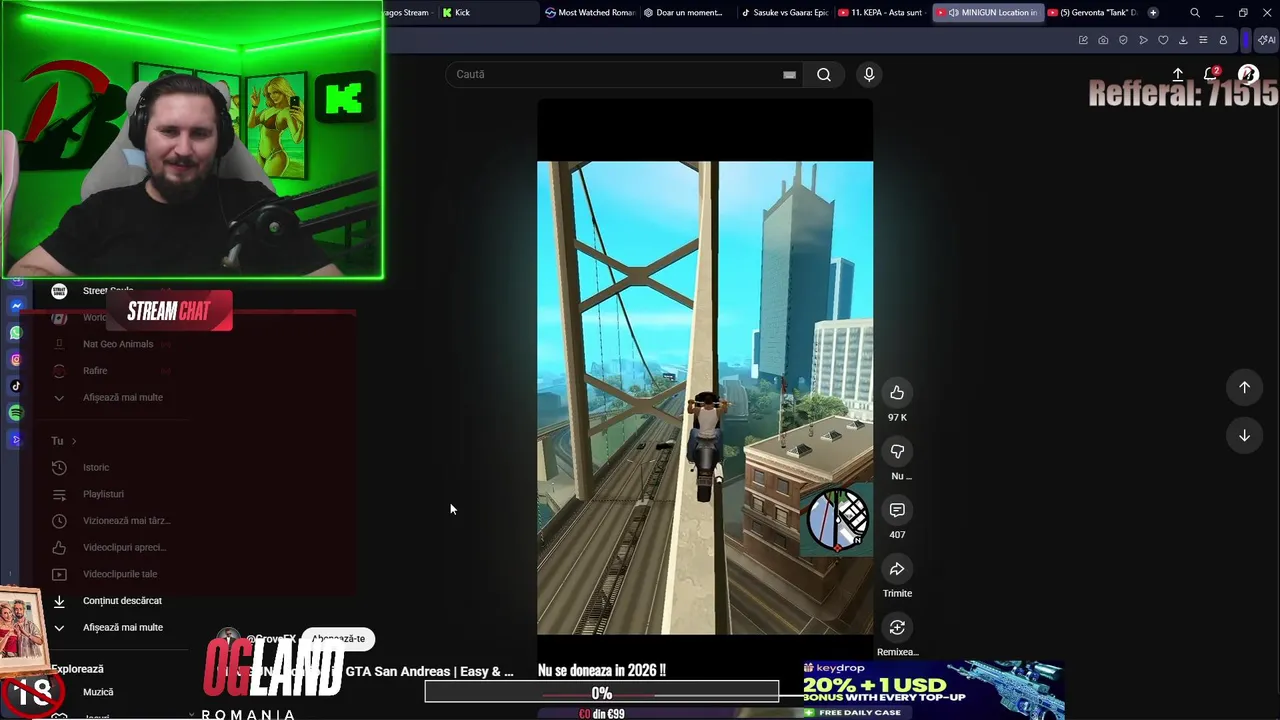Open Messenger in the browser sidebar
Screen dimensions: 1280x720
pos(16,306)
